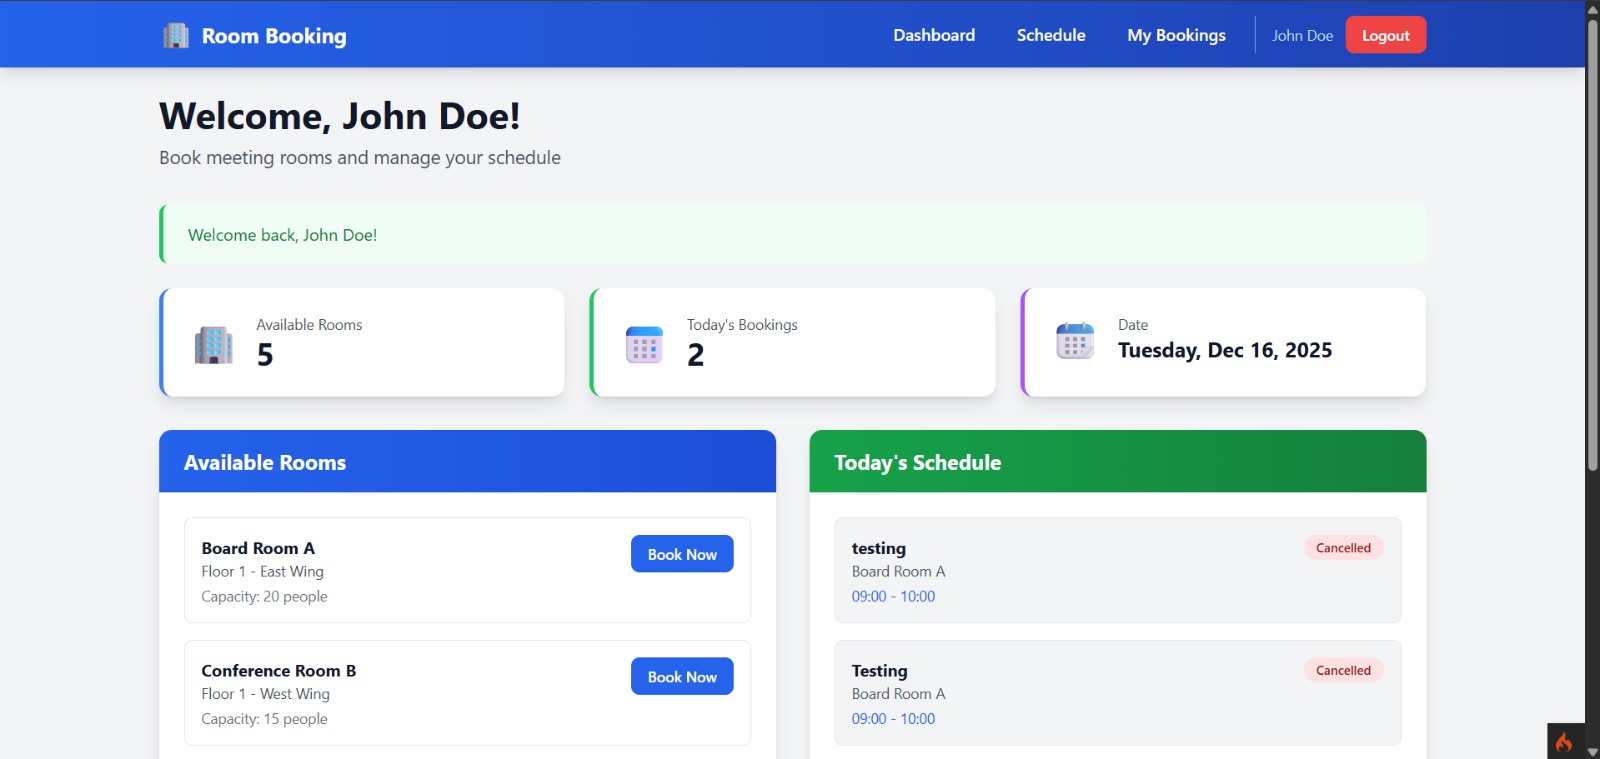Click the scrollbar up arrow
Image resolution: width=1600 pixels, height=759 pixels.
click(x=1592, y=8)
